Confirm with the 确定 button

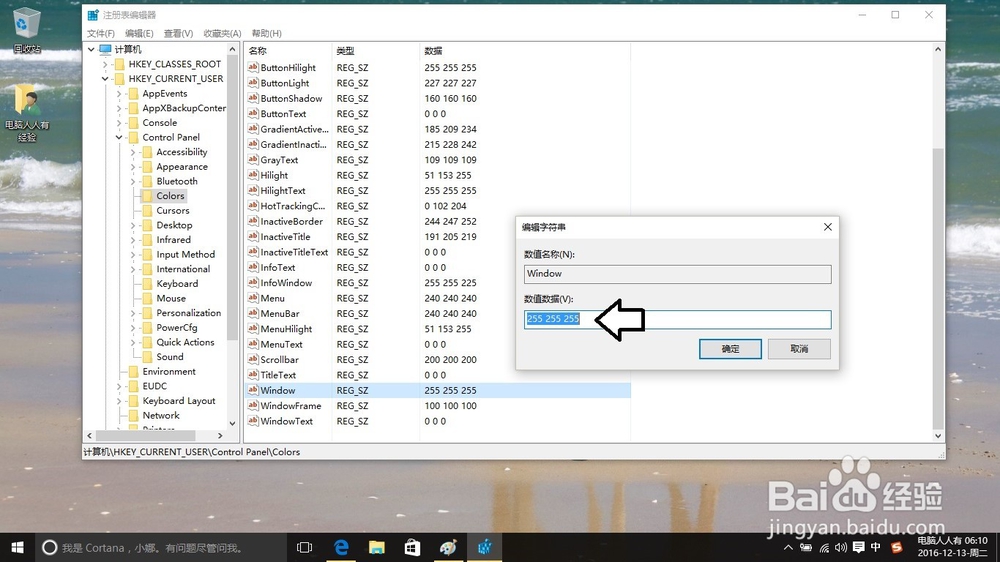(730, 349)
